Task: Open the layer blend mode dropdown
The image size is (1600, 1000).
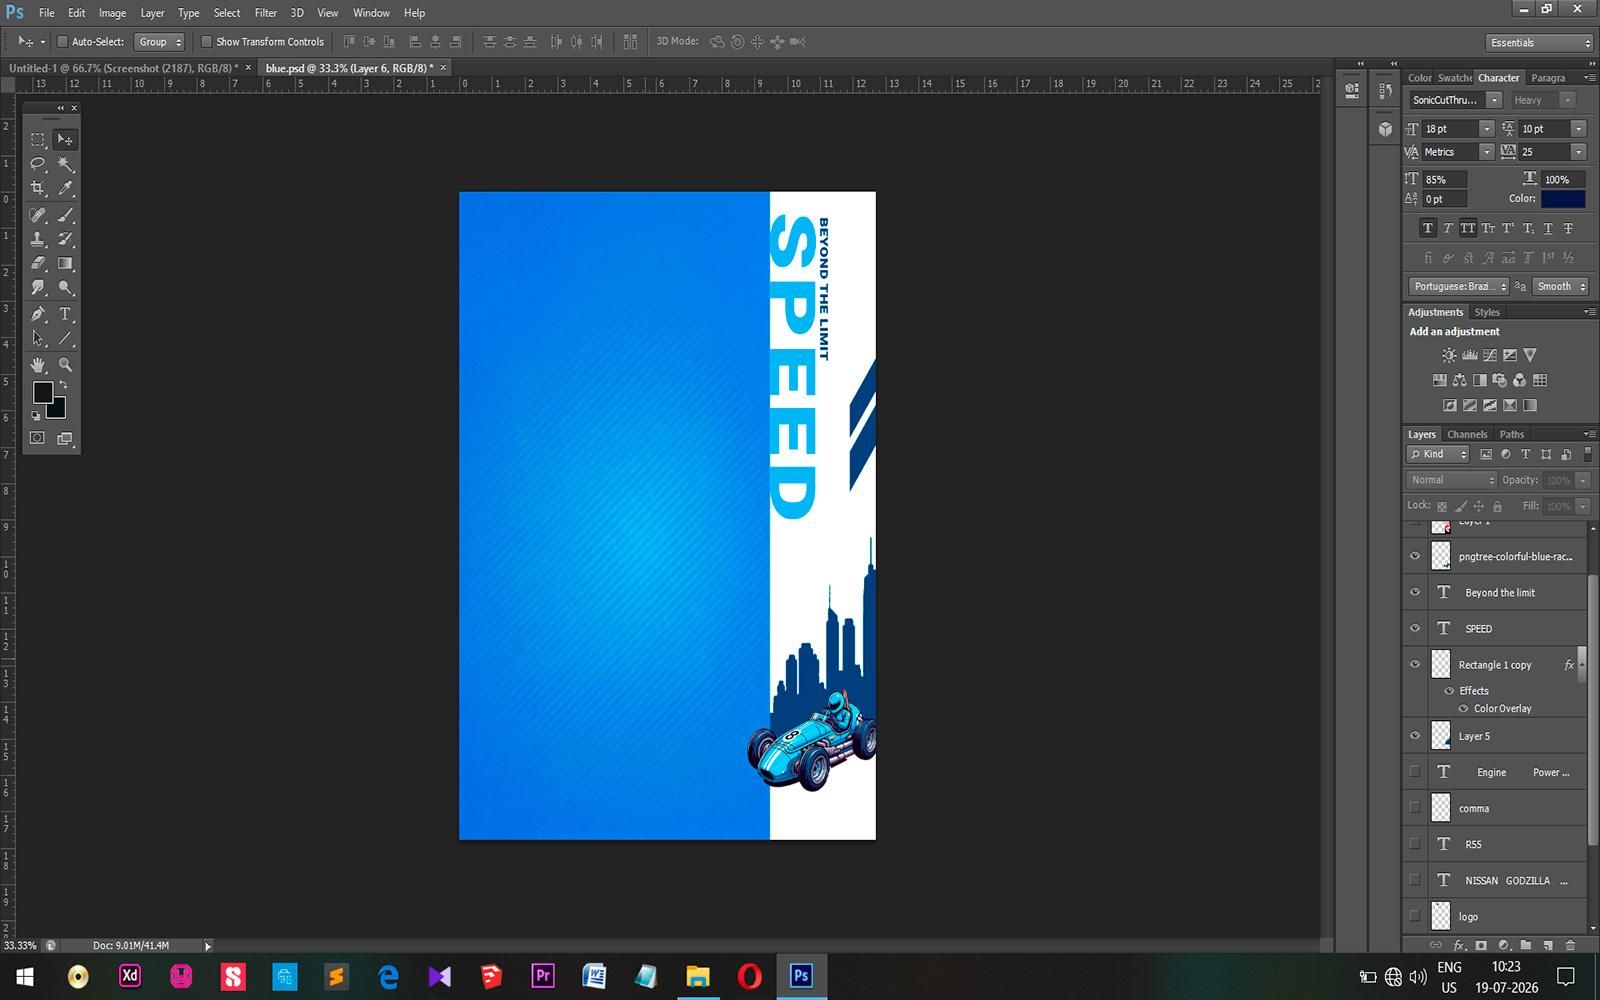Action: coord(1452,480)
